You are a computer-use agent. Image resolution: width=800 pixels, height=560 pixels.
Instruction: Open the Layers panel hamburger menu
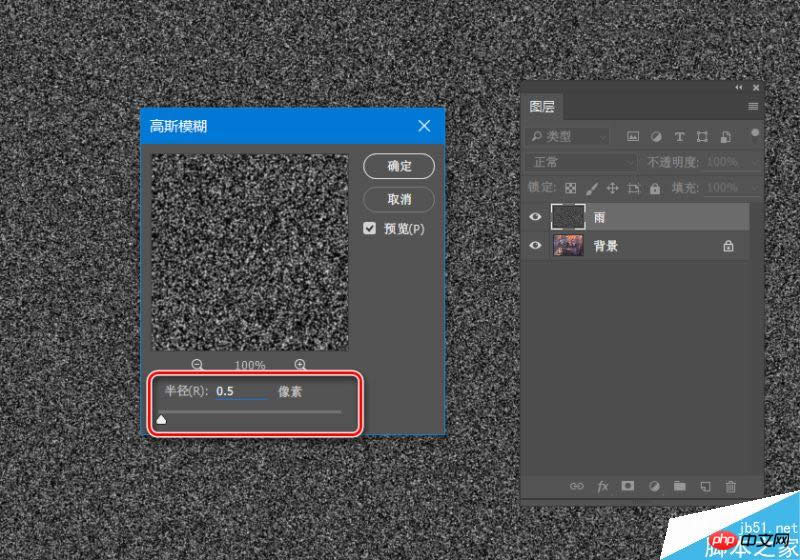[x=753, y=106]
